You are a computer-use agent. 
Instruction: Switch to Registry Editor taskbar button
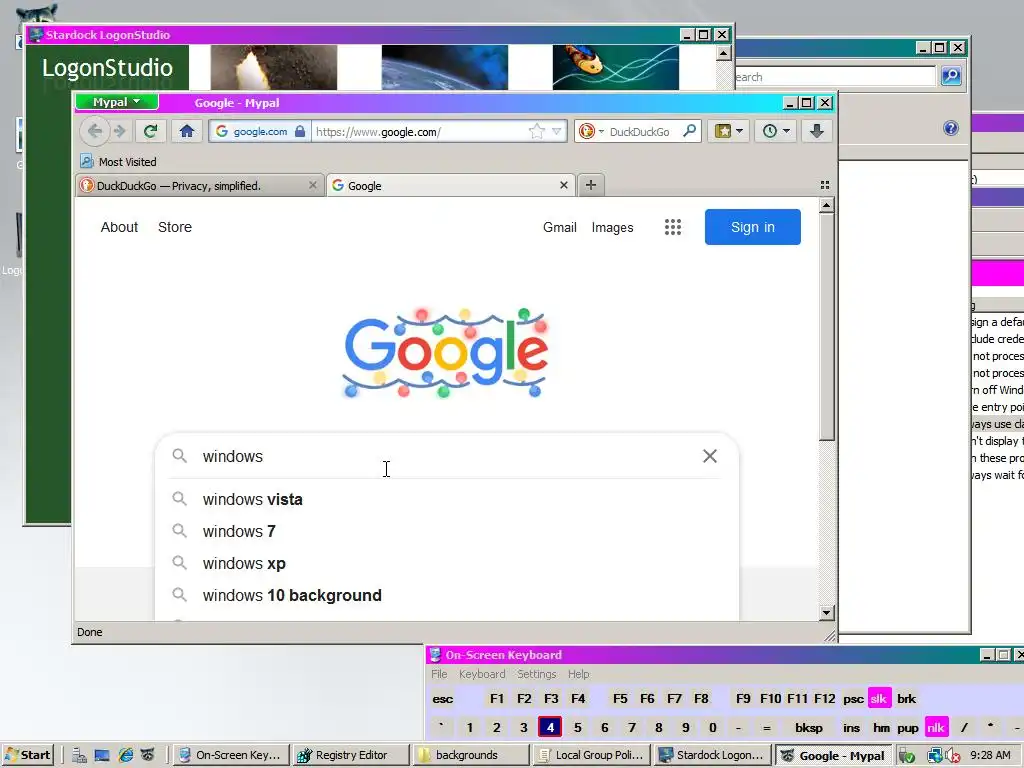[x=351, y=755]
